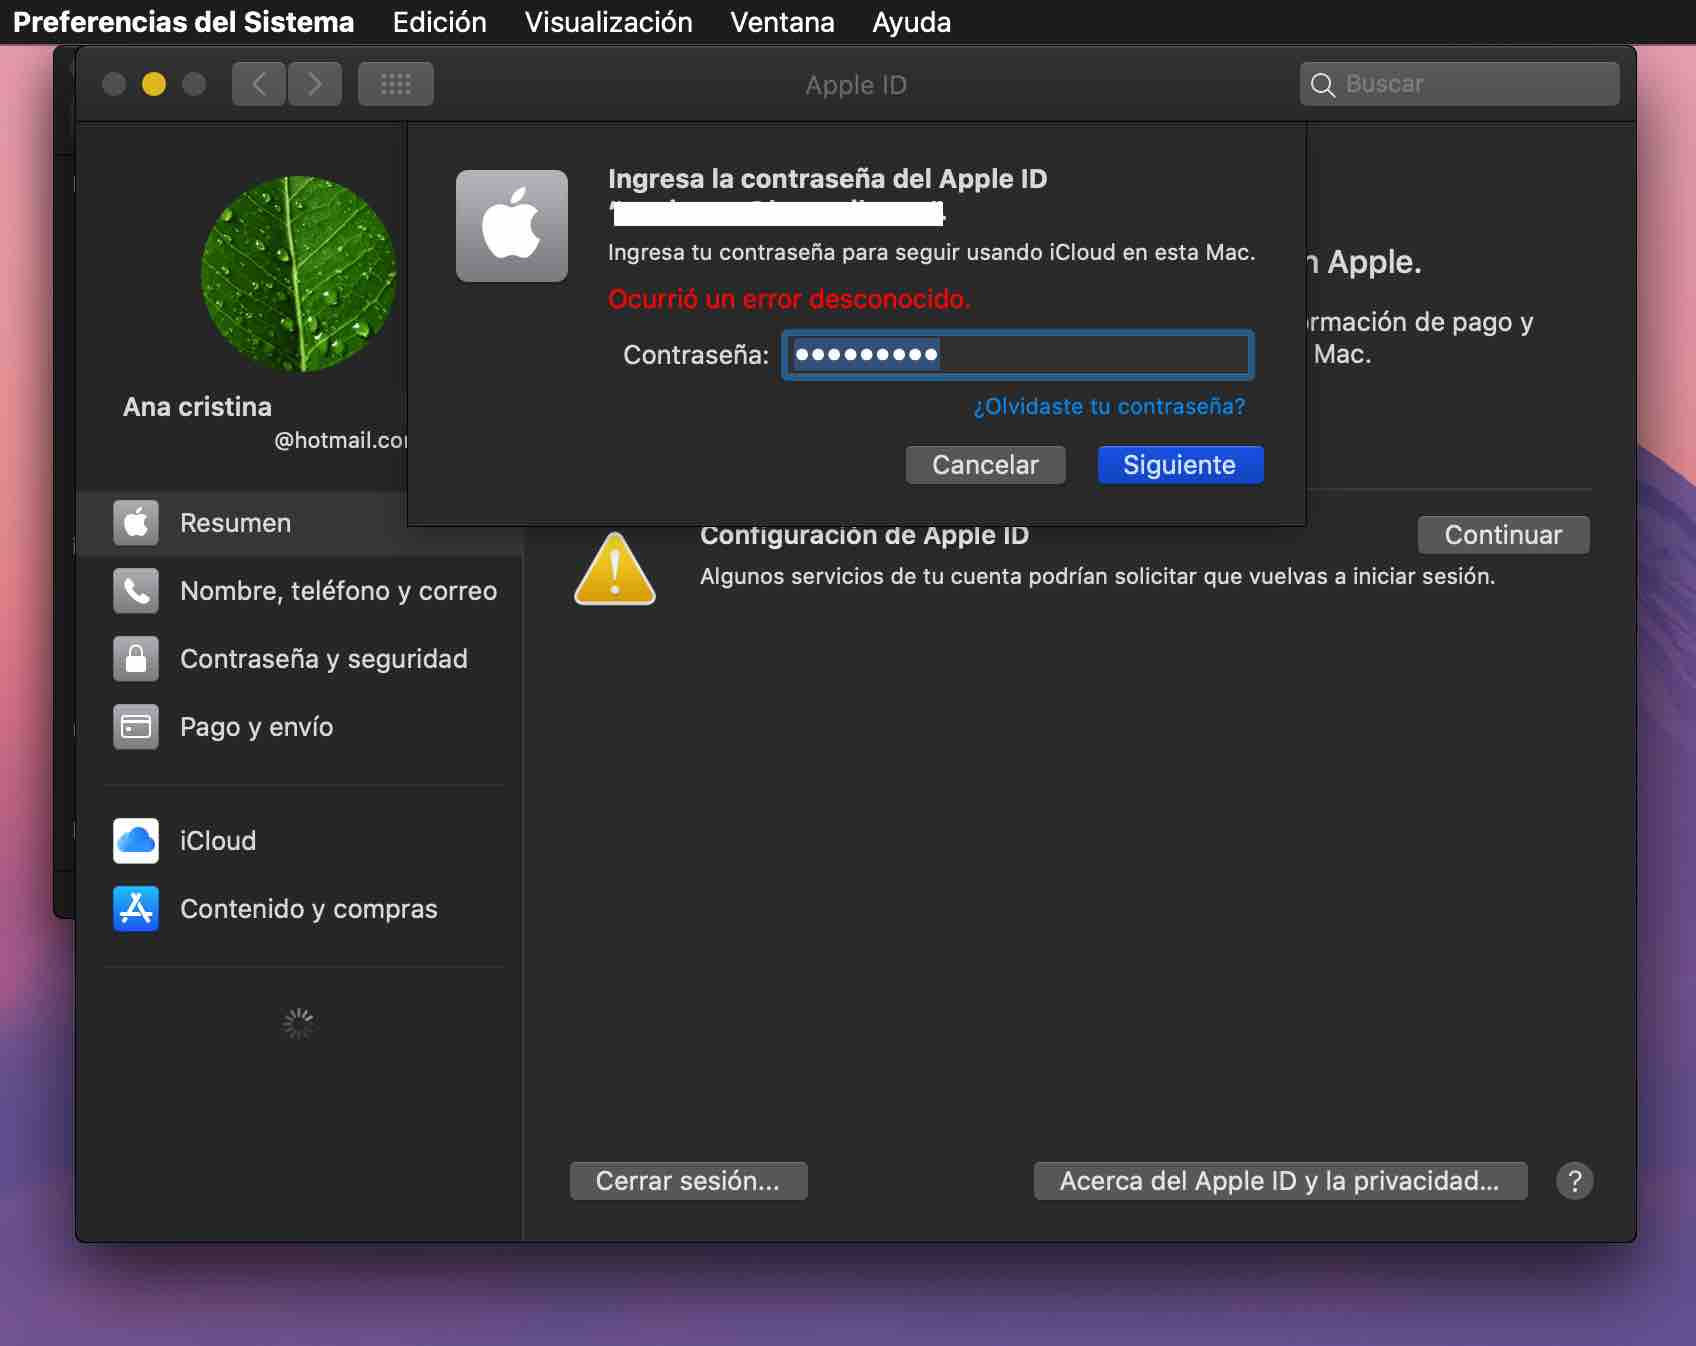Viewport: 1696px width, 1346px height.
Task: Click the Apple logo icon in the password dialog
Action: (x=512, y=226)
